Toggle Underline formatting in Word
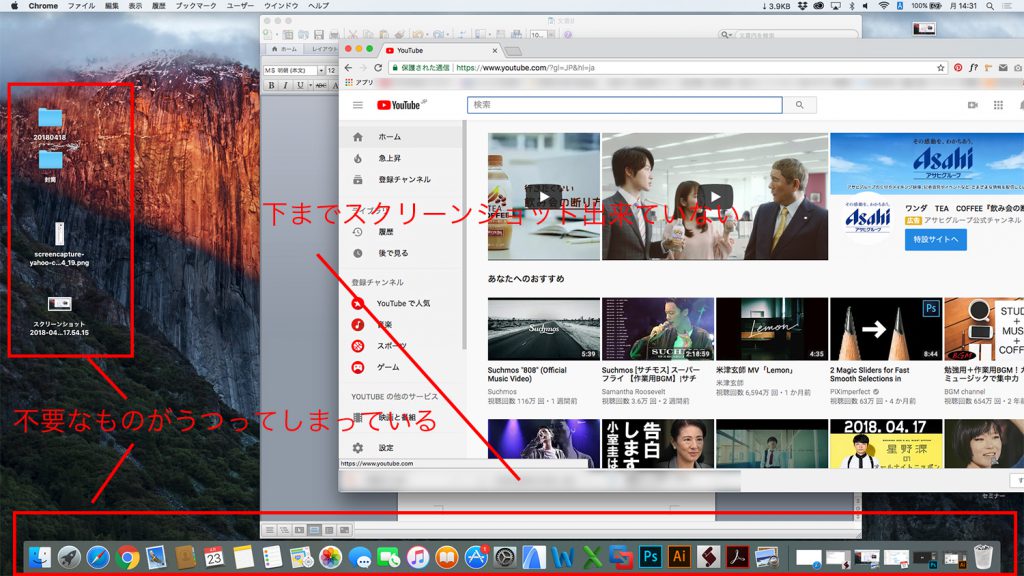Screen dimensions: 1024x576 point(300,86)
